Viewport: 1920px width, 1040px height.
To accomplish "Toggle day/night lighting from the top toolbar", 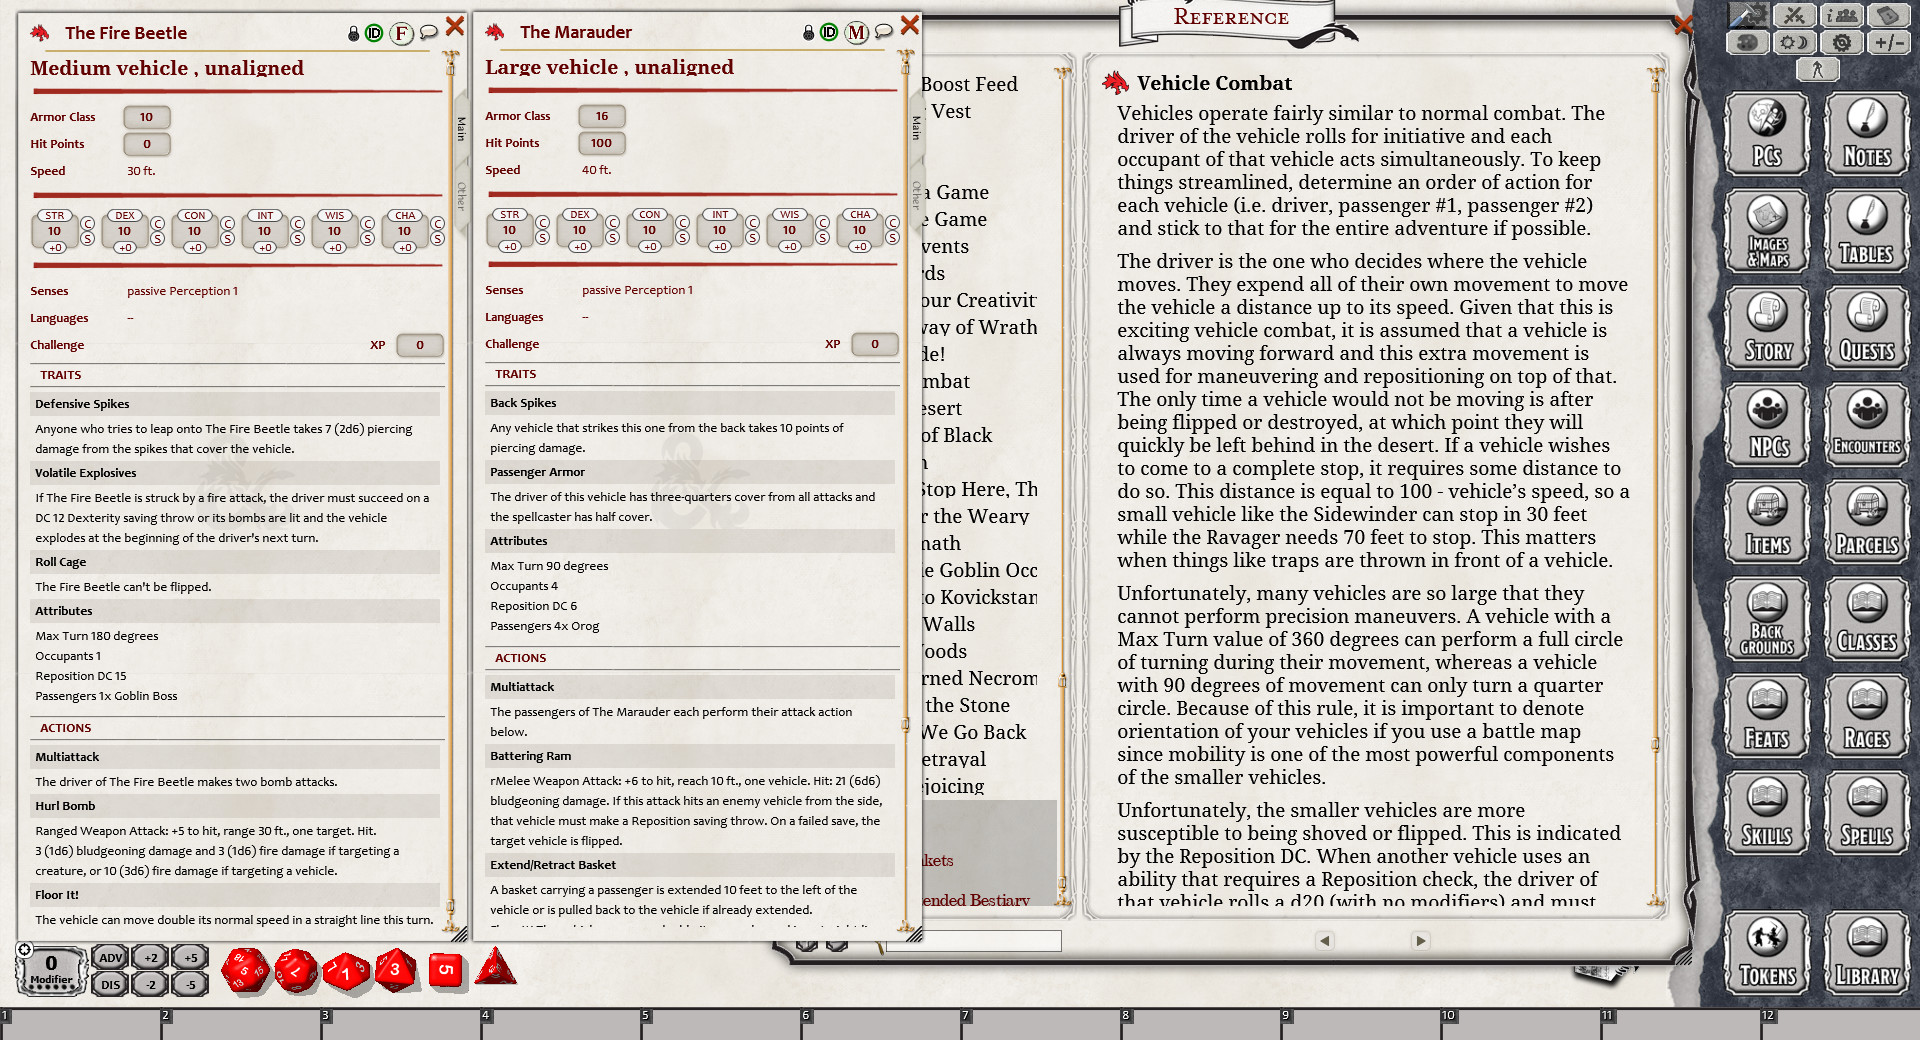I will [x=1793, y=42].
